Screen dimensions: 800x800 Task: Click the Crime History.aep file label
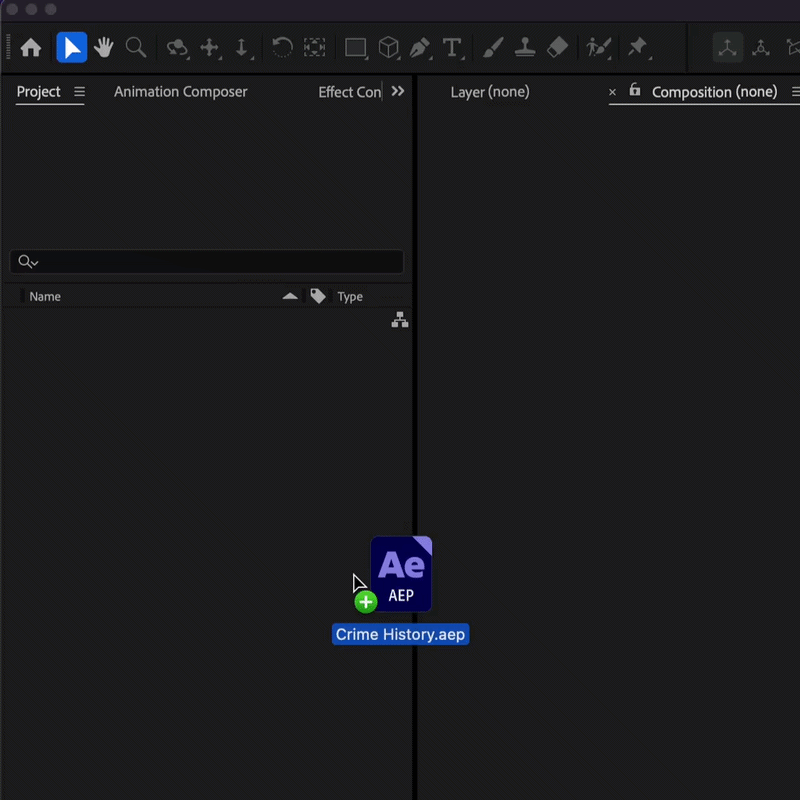pyautogui.click(x=401, y=634)
